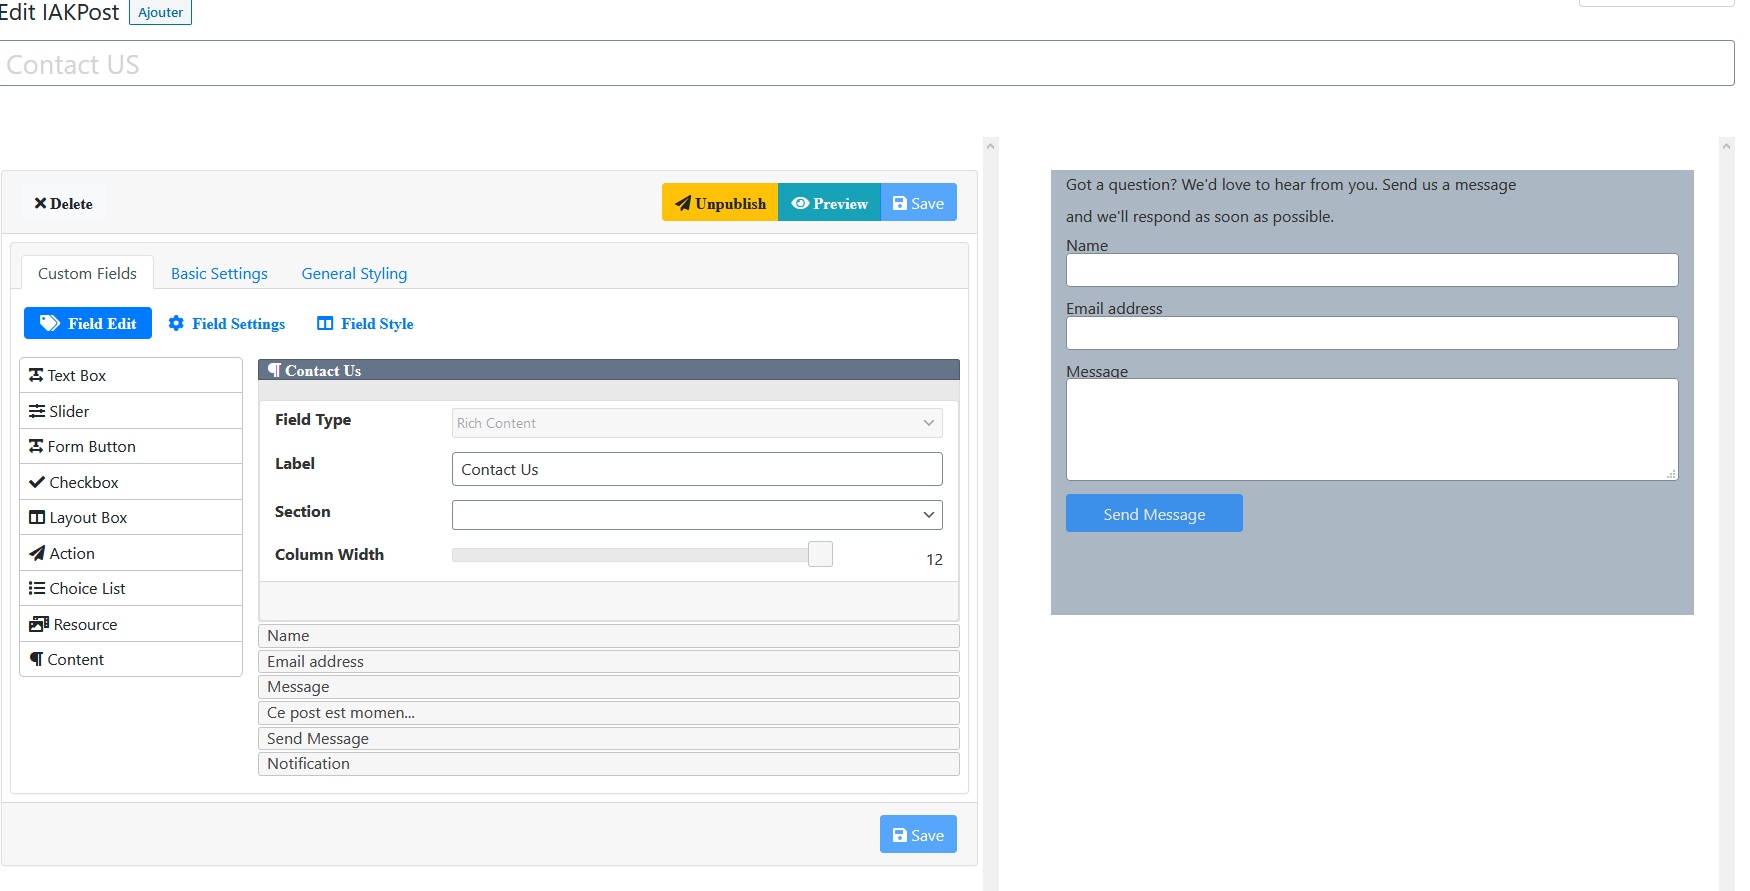
Task: Add a Layout Box field
Action: [131, 517]
